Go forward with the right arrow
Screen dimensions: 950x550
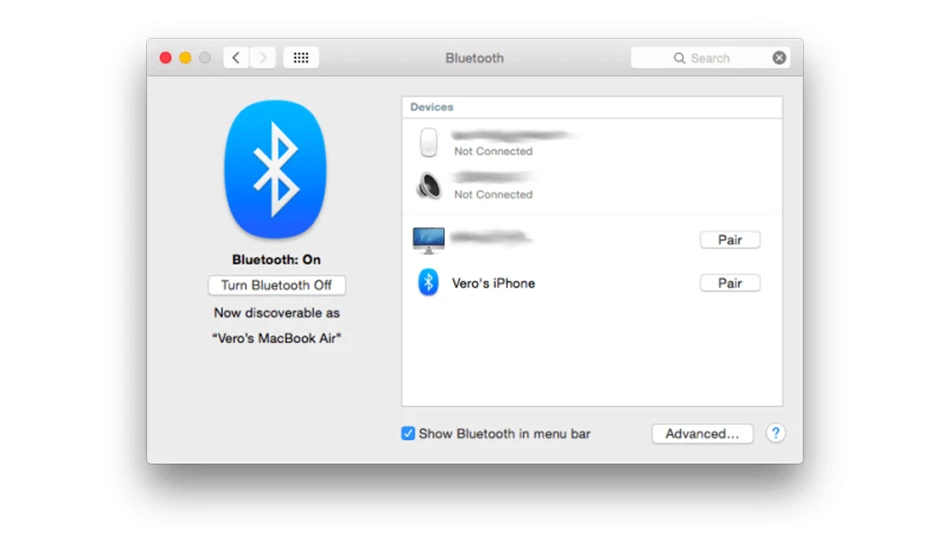coord(263,58)
